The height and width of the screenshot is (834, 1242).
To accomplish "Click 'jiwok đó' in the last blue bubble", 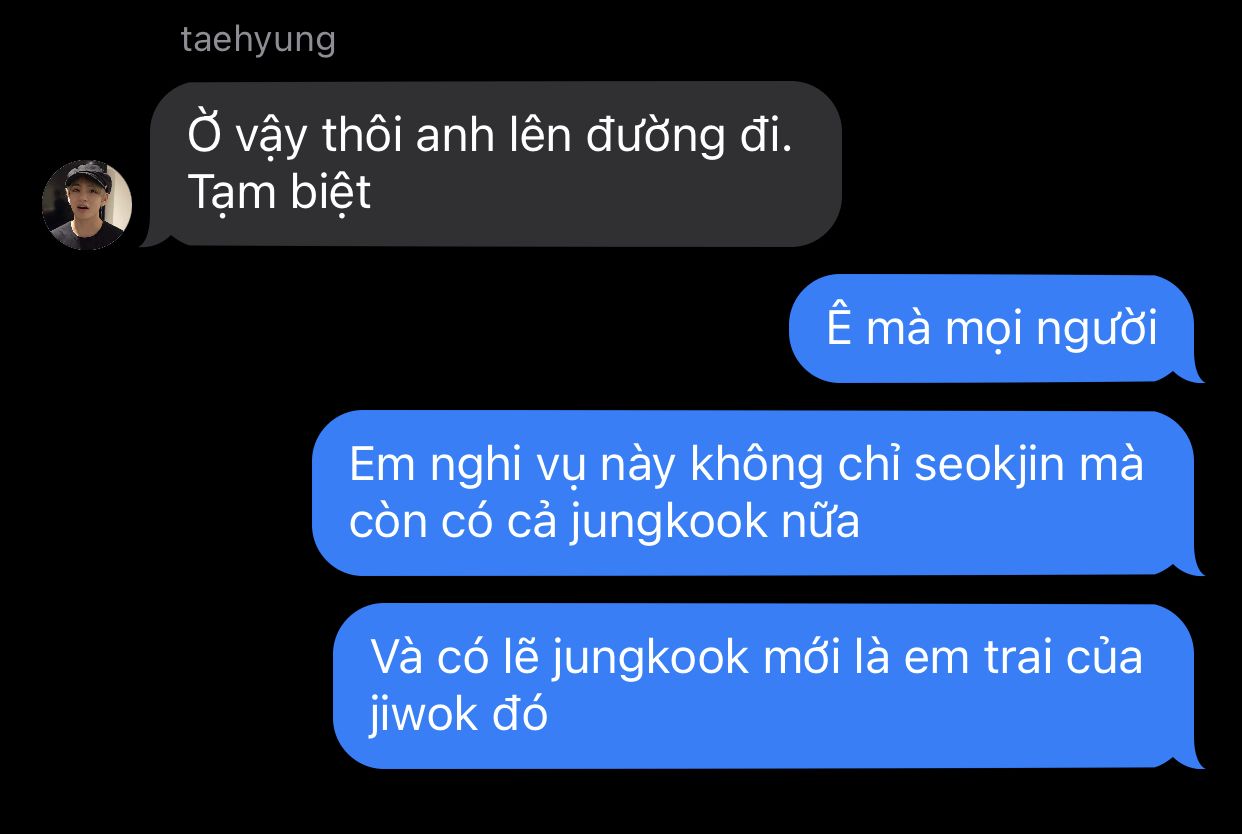I will 458,715.
